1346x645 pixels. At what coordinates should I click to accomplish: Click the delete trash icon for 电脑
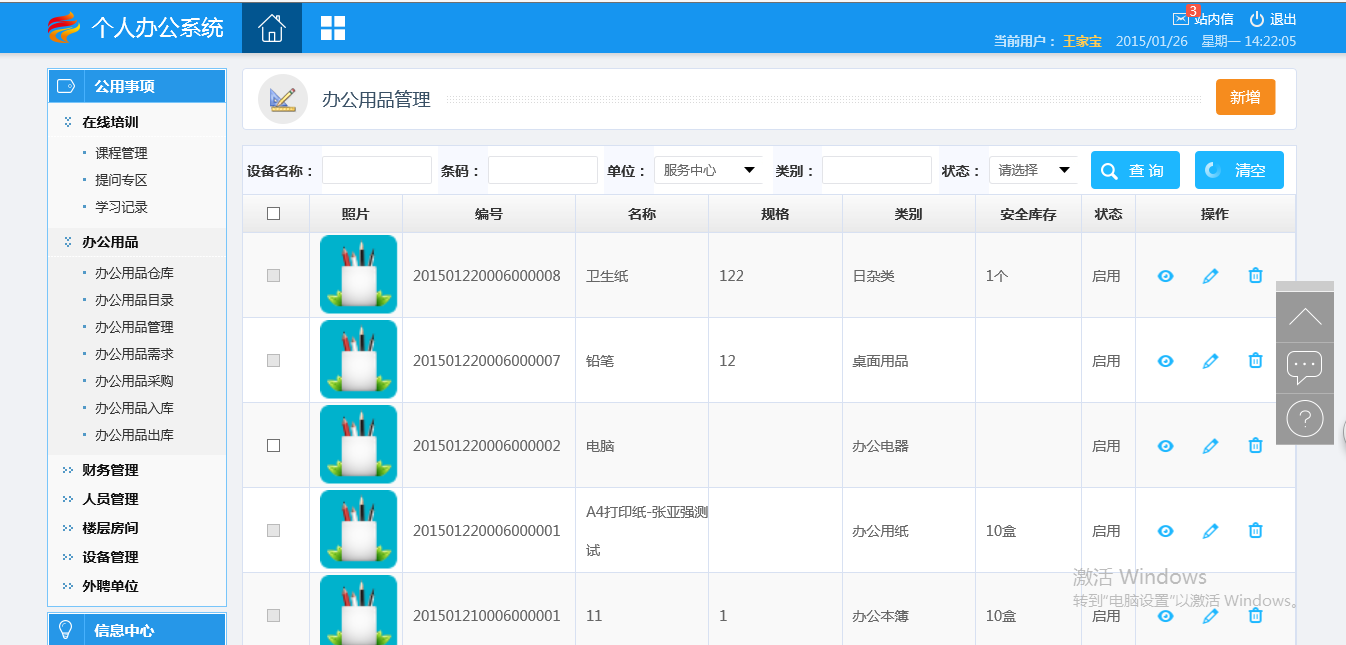1255,446
